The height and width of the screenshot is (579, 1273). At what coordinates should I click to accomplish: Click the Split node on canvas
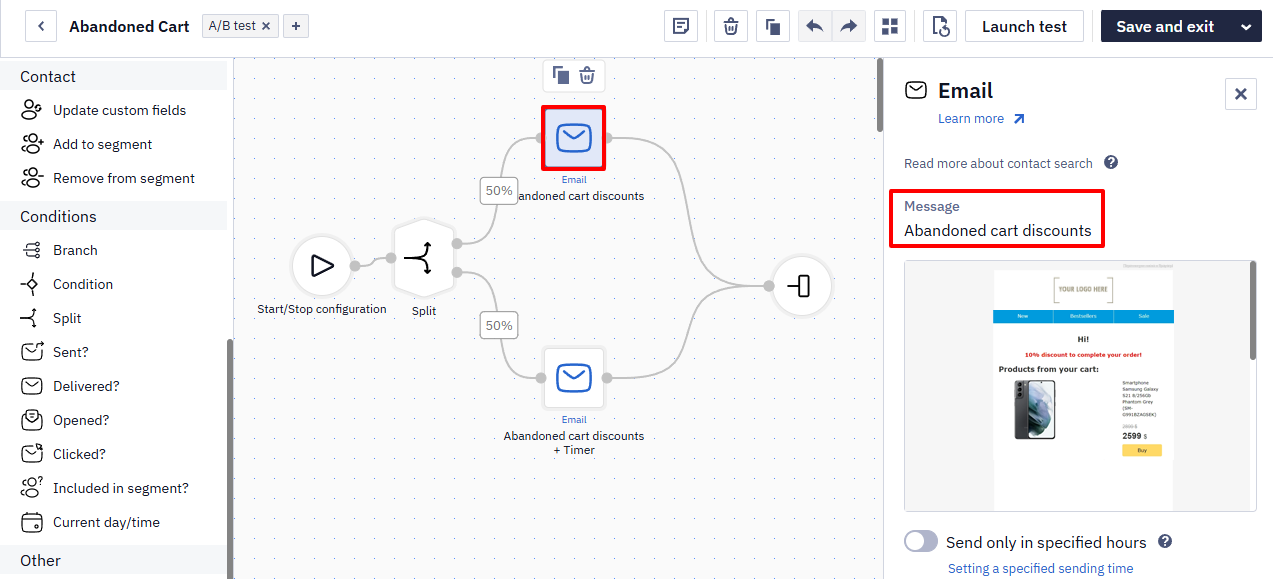pyautogui.click(x=424, y=258)
